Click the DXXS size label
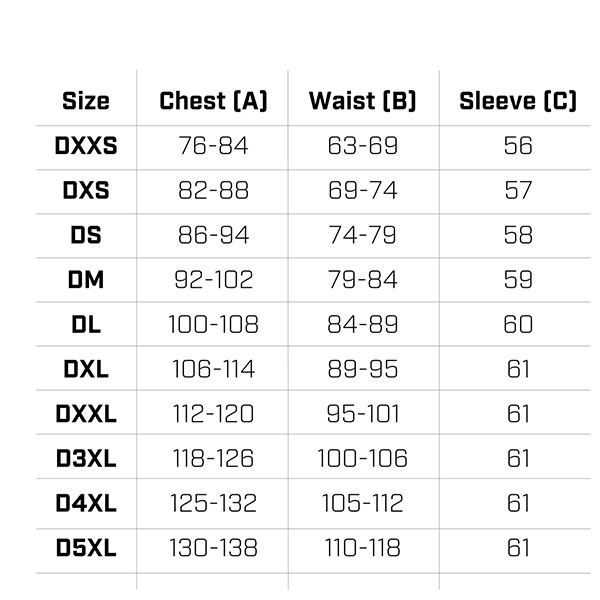This screenshot has width=600, height=600. click(x=86, y=146)
